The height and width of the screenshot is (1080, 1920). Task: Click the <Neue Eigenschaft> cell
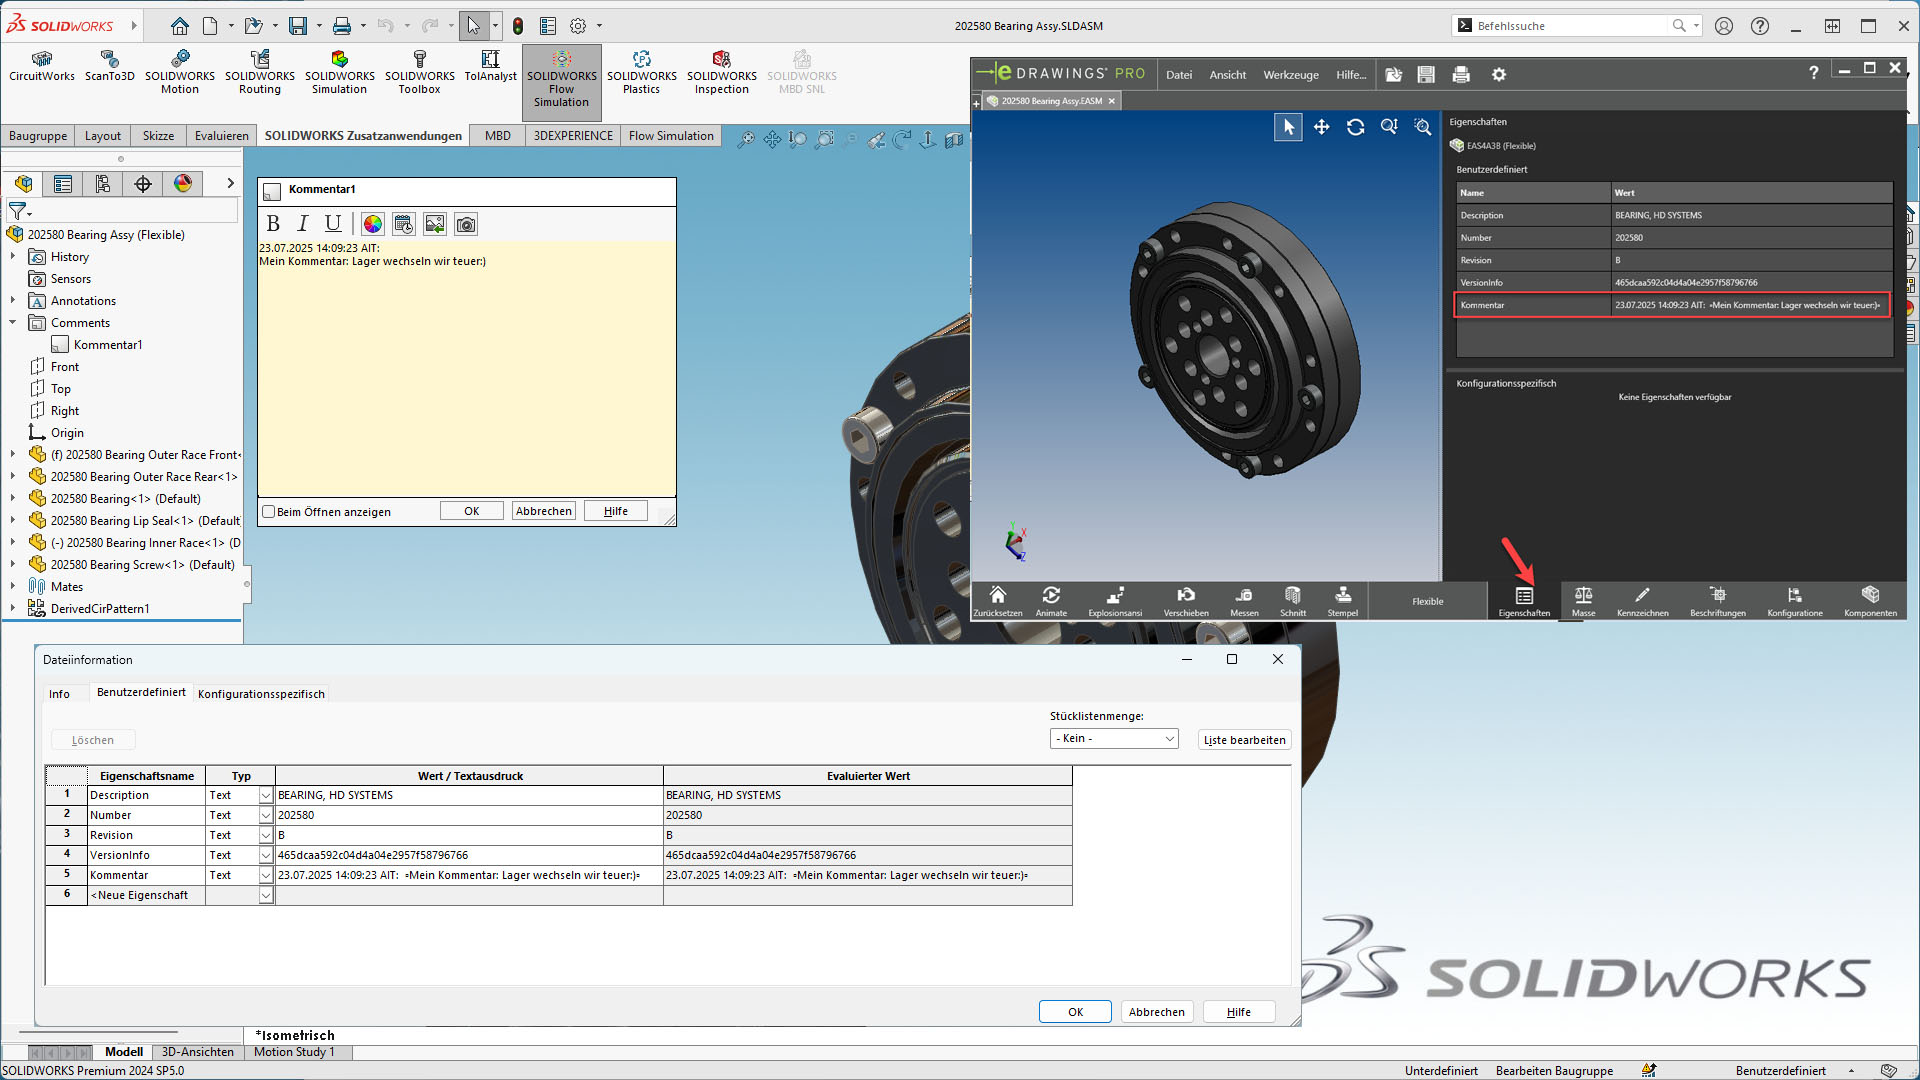pos(145,896)
